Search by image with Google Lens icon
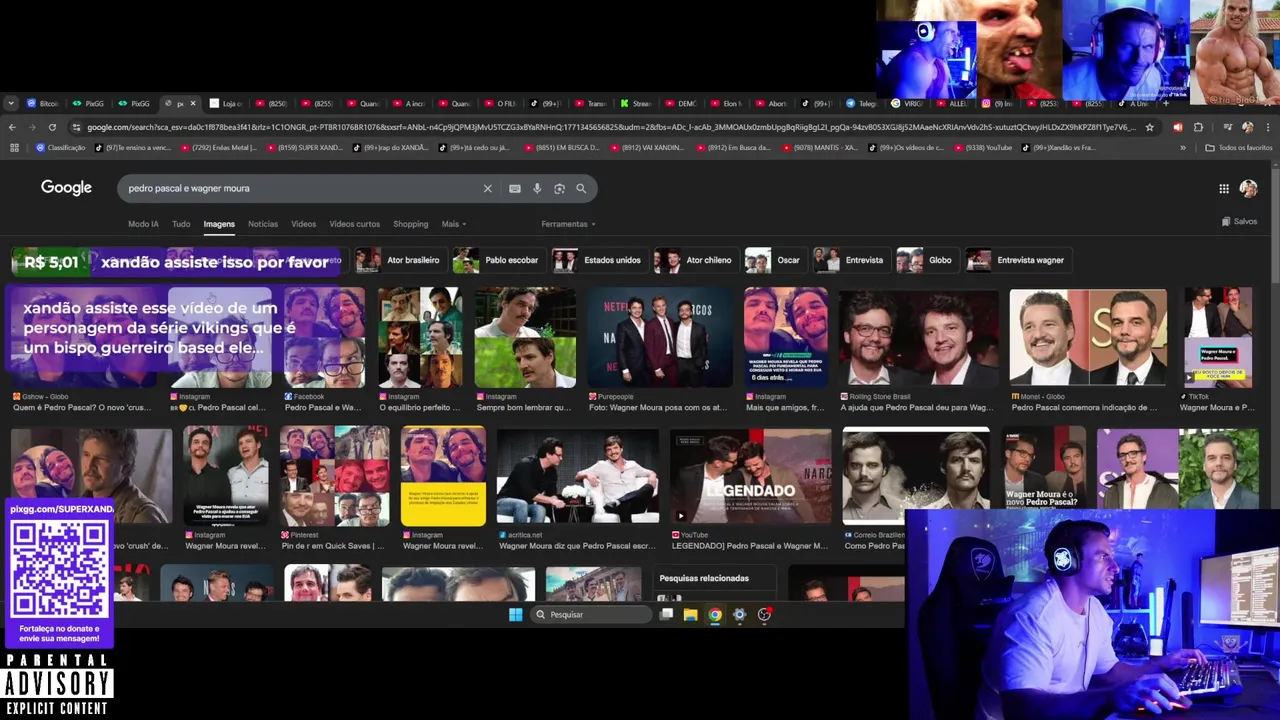 [x=559, y=188]
